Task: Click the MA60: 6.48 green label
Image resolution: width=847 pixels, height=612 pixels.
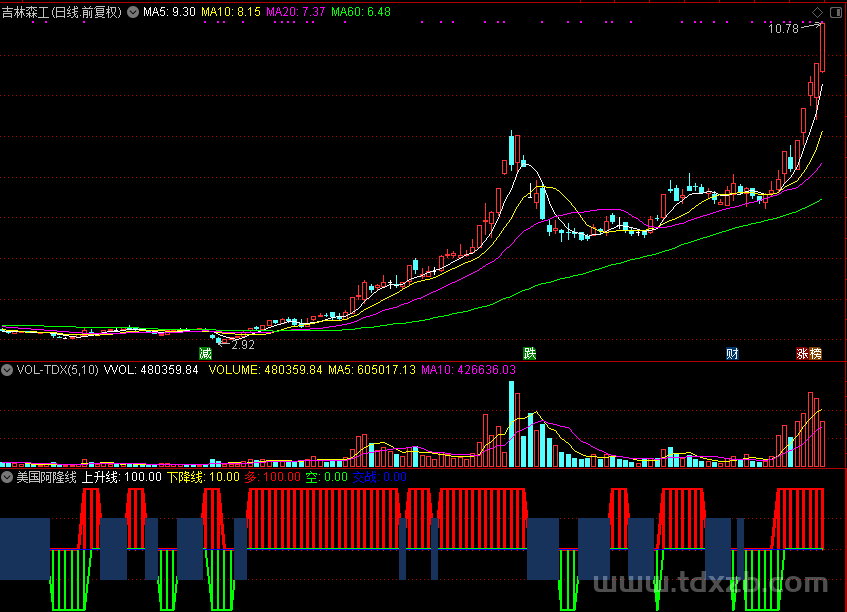Action: (361, 12)
